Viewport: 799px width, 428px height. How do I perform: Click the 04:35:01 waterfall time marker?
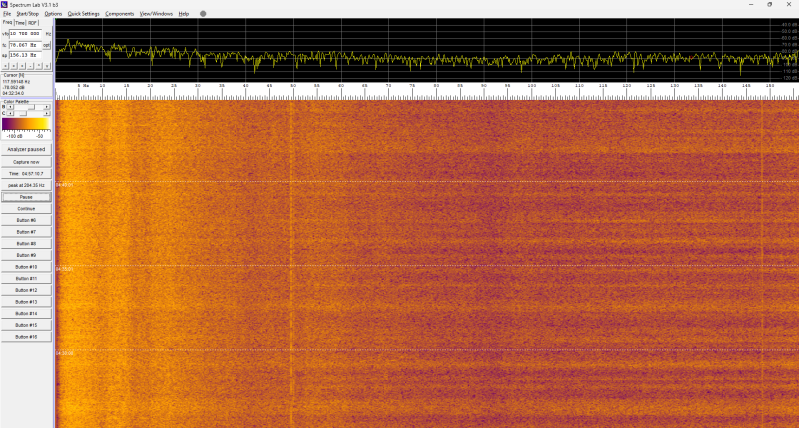point(64,269)
